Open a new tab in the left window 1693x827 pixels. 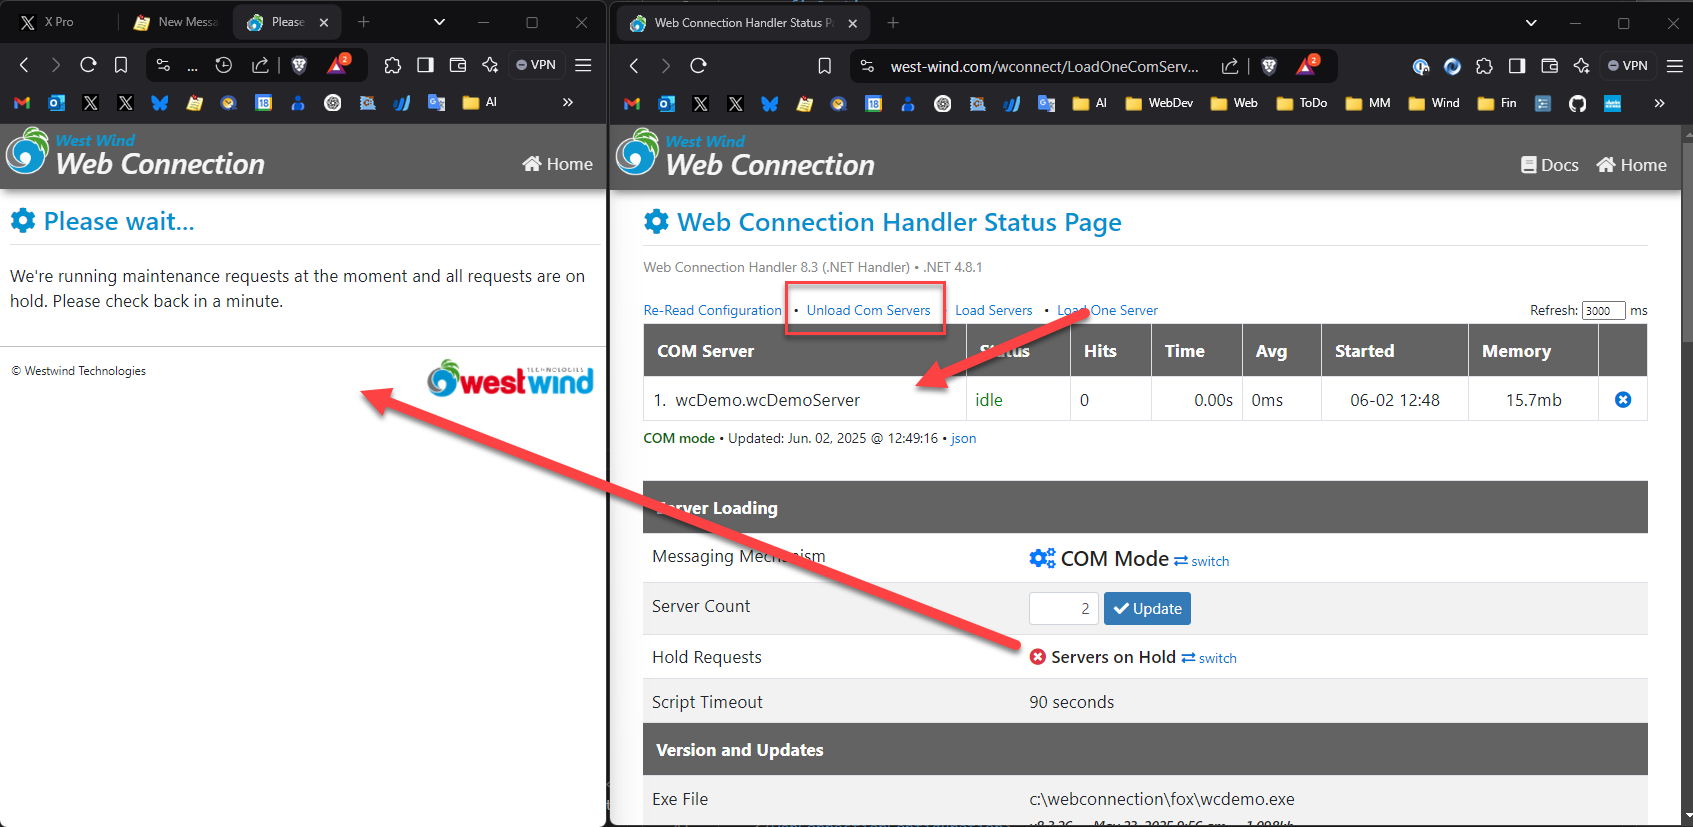[x=364, y=22]
